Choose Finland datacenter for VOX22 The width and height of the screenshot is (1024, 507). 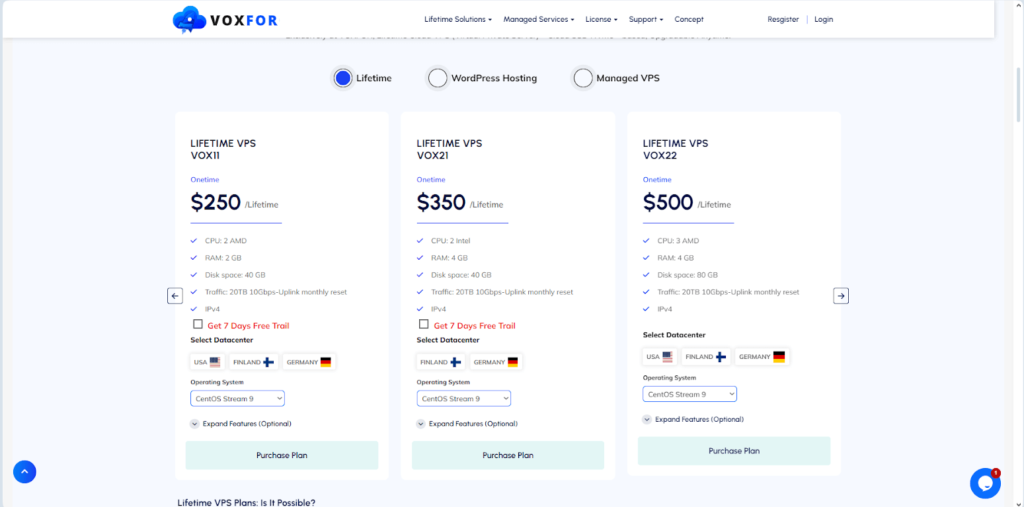click(707, 357)
